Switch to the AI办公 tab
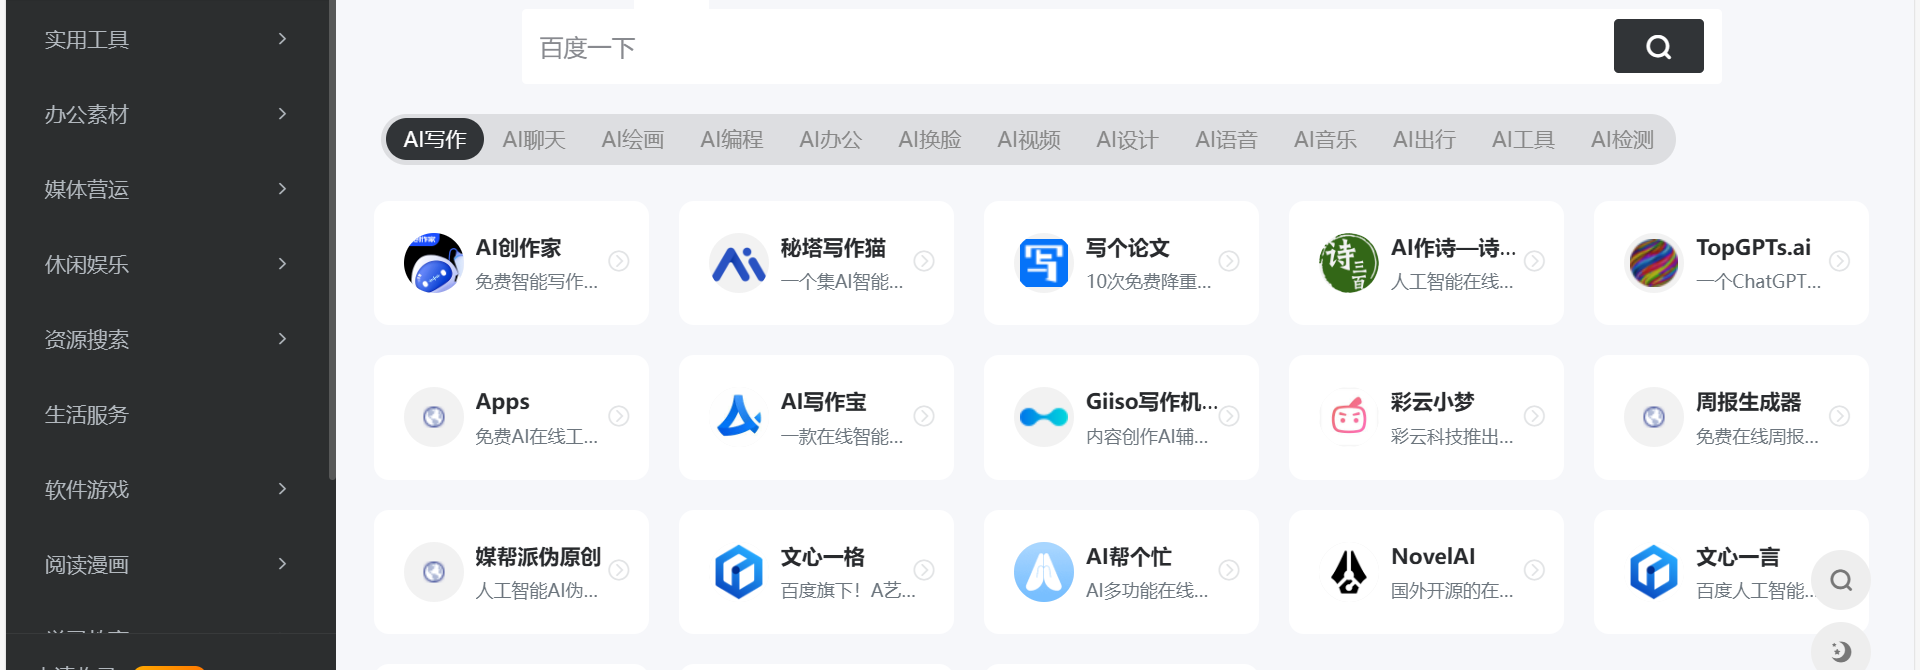 (x=831, y=139)
